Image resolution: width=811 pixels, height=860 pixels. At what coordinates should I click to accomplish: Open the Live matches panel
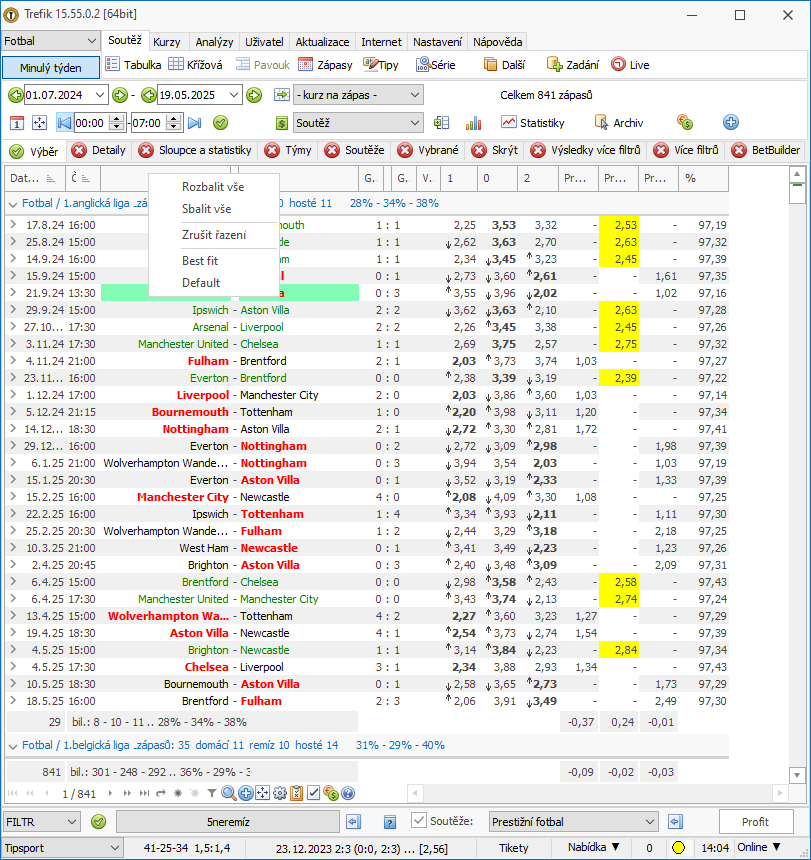pos(630,65)
